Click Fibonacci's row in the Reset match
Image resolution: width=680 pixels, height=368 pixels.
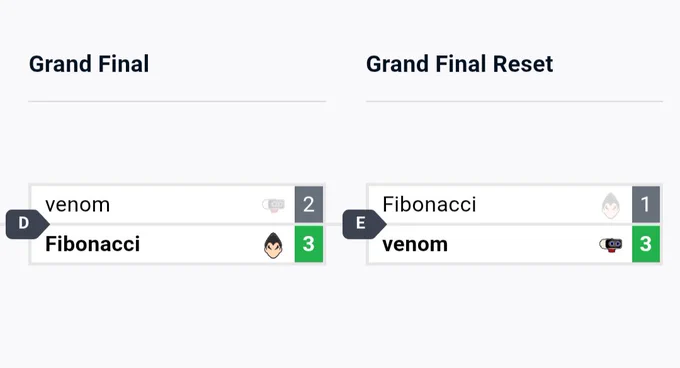click(514, 205)
